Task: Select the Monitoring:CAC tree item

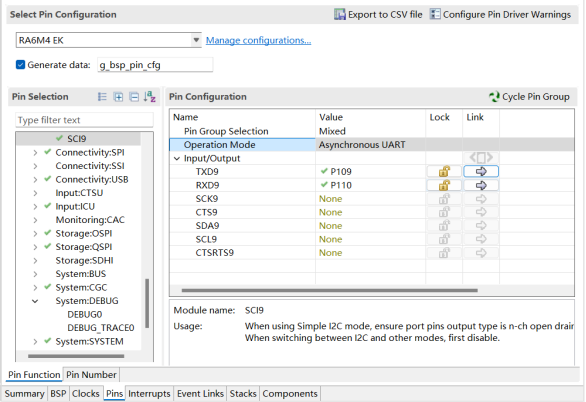Action: (90, 220)
